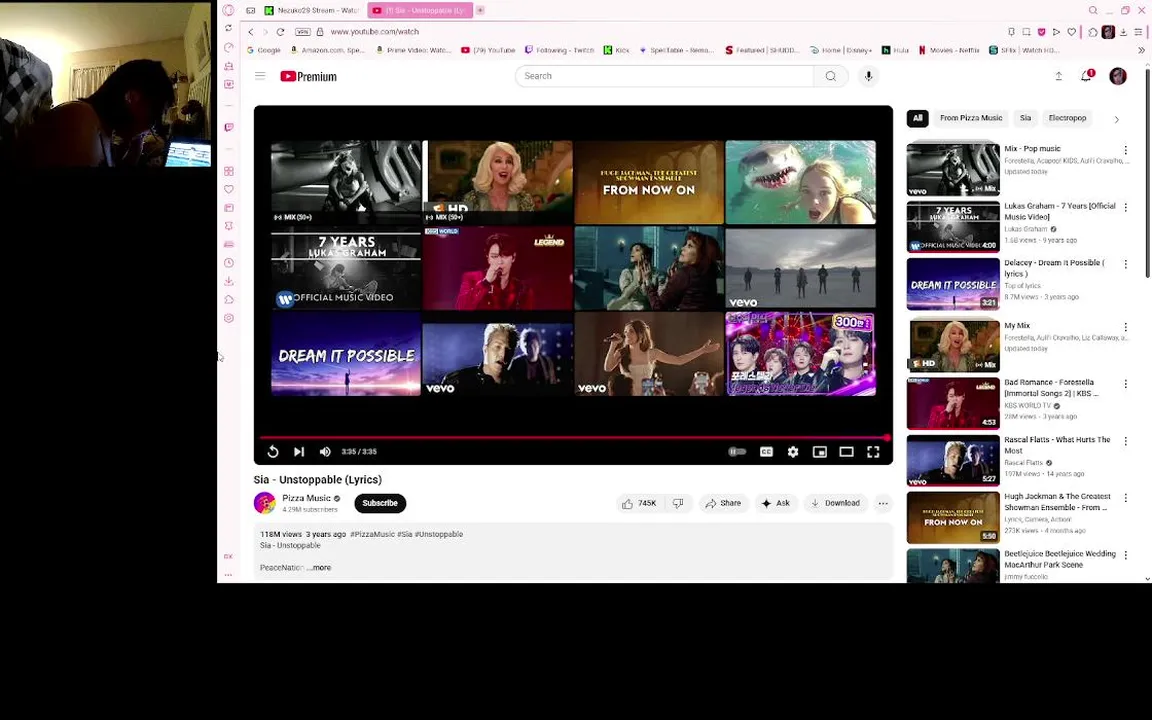This screenshot has width=1152, height=720.
Task: Enable miniplayer mode icon
Action: pos(820,452)
